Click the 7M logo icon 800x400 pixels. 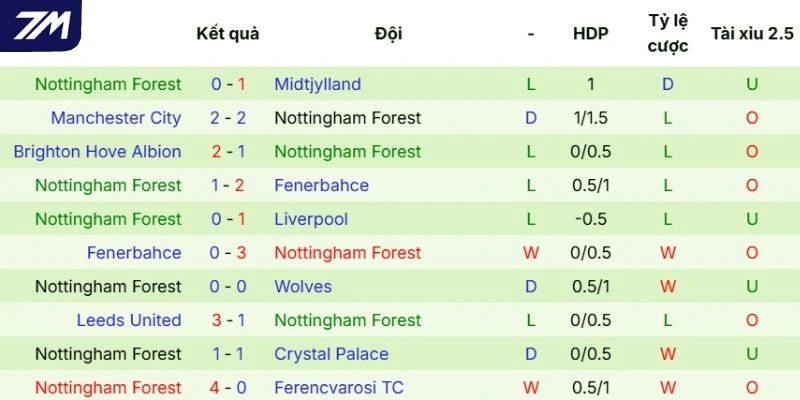click(x=42, y=24)
